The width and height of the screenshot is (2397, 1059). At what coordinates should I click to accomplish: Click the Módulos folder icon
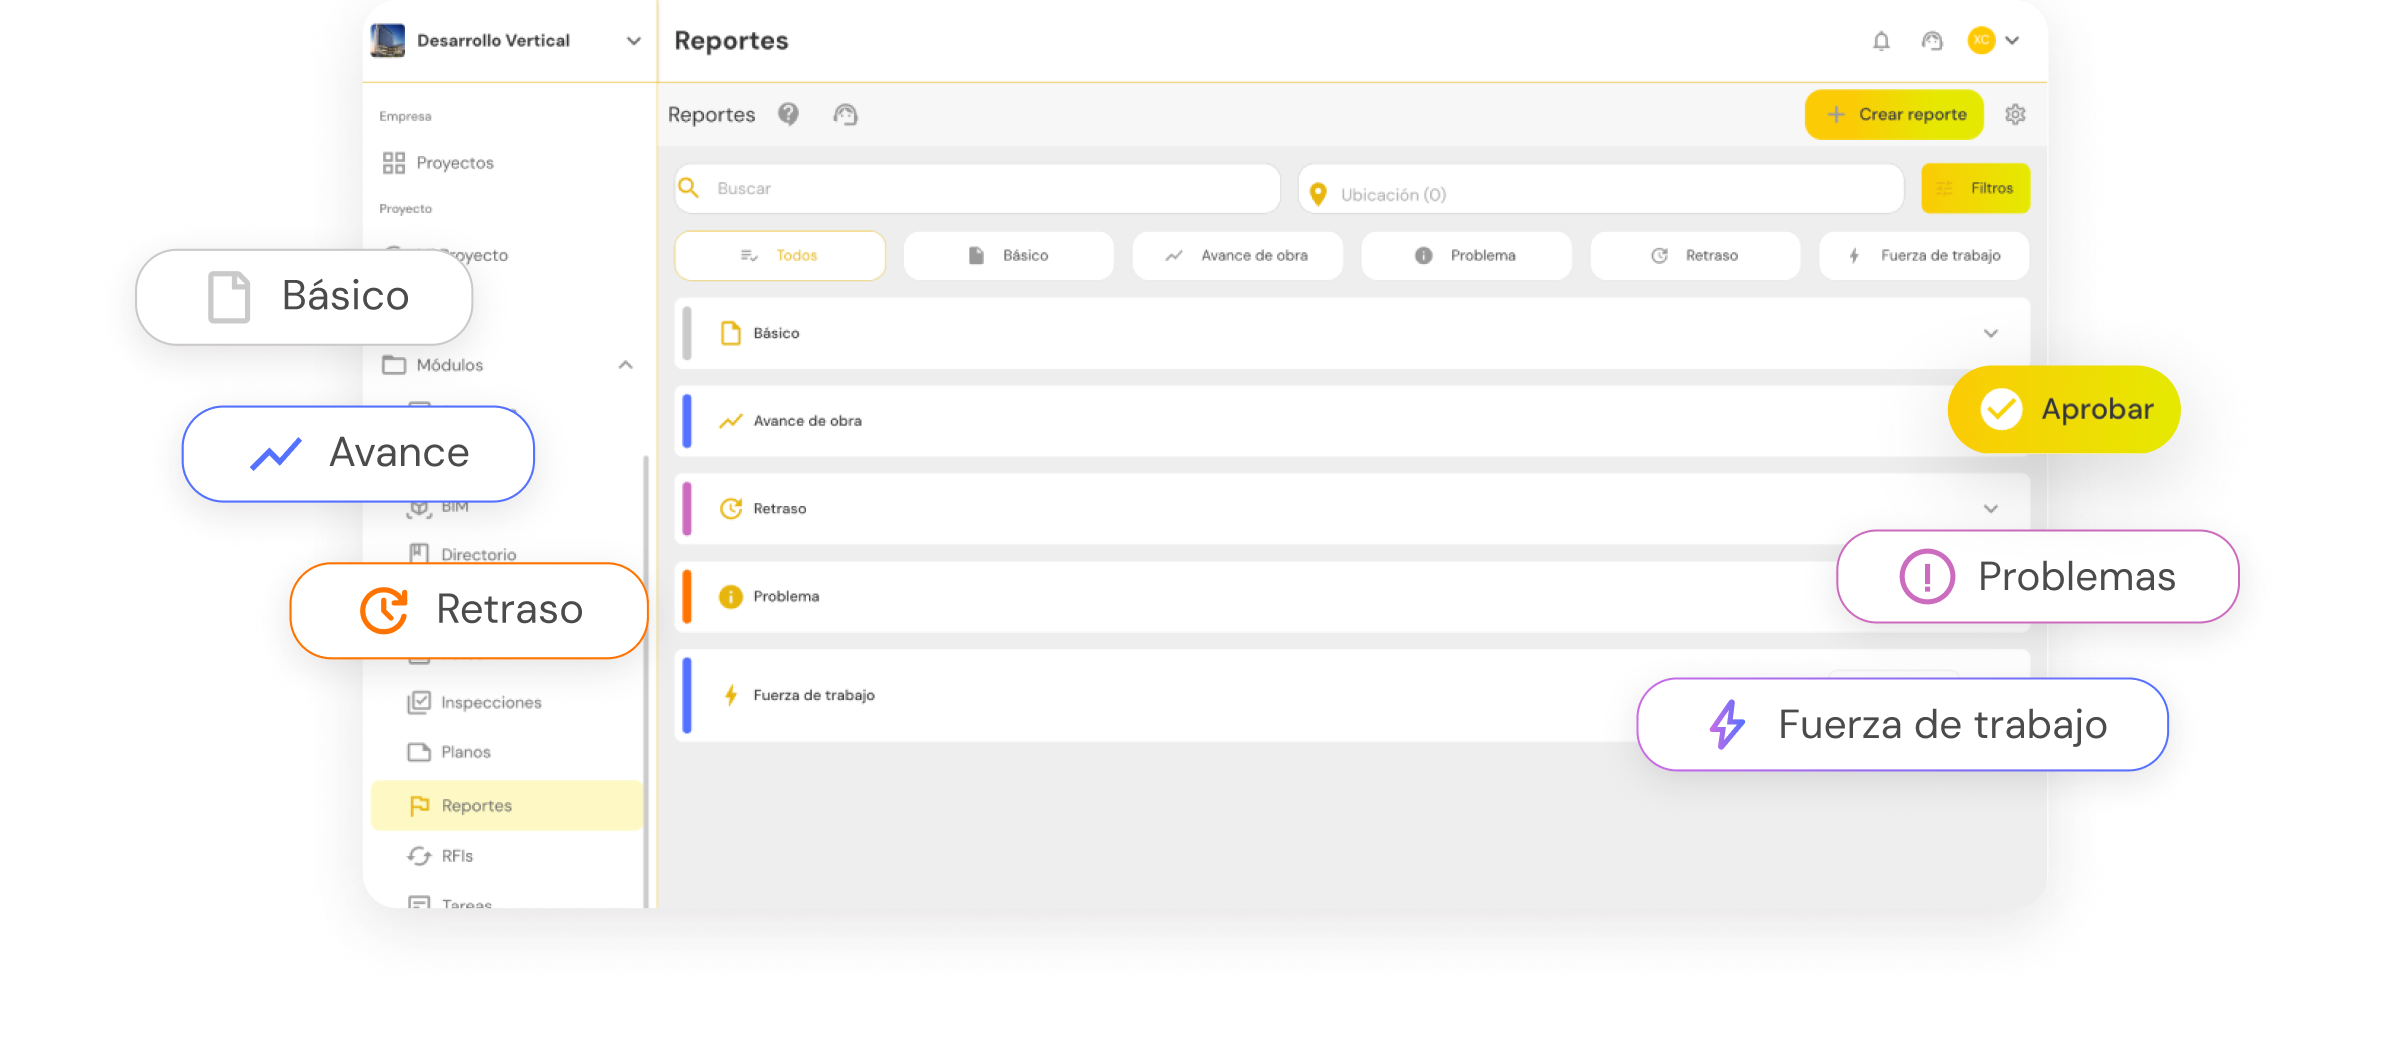pyautogui.click(x=394, y=365)
